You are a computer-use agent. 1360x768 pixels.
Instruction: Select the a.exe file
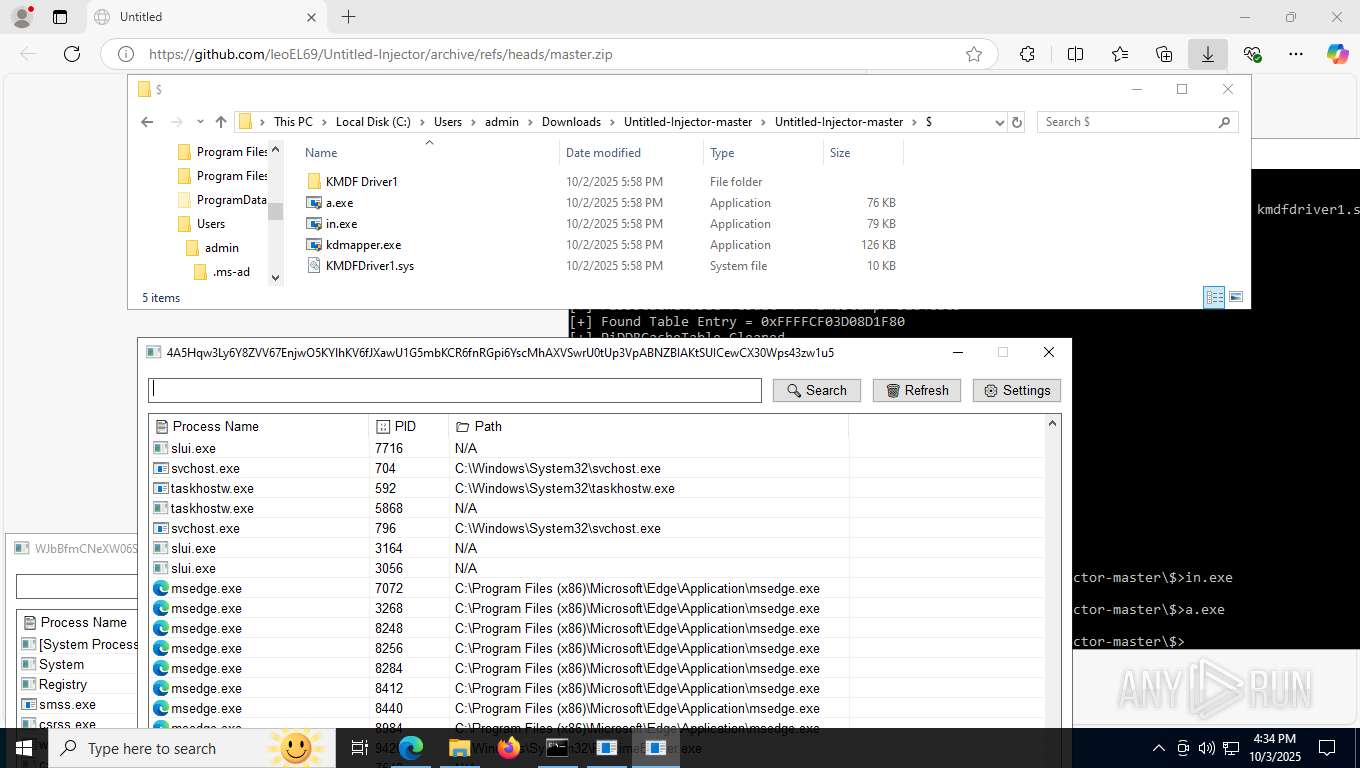pyautogui.click(x=339, y=203)
